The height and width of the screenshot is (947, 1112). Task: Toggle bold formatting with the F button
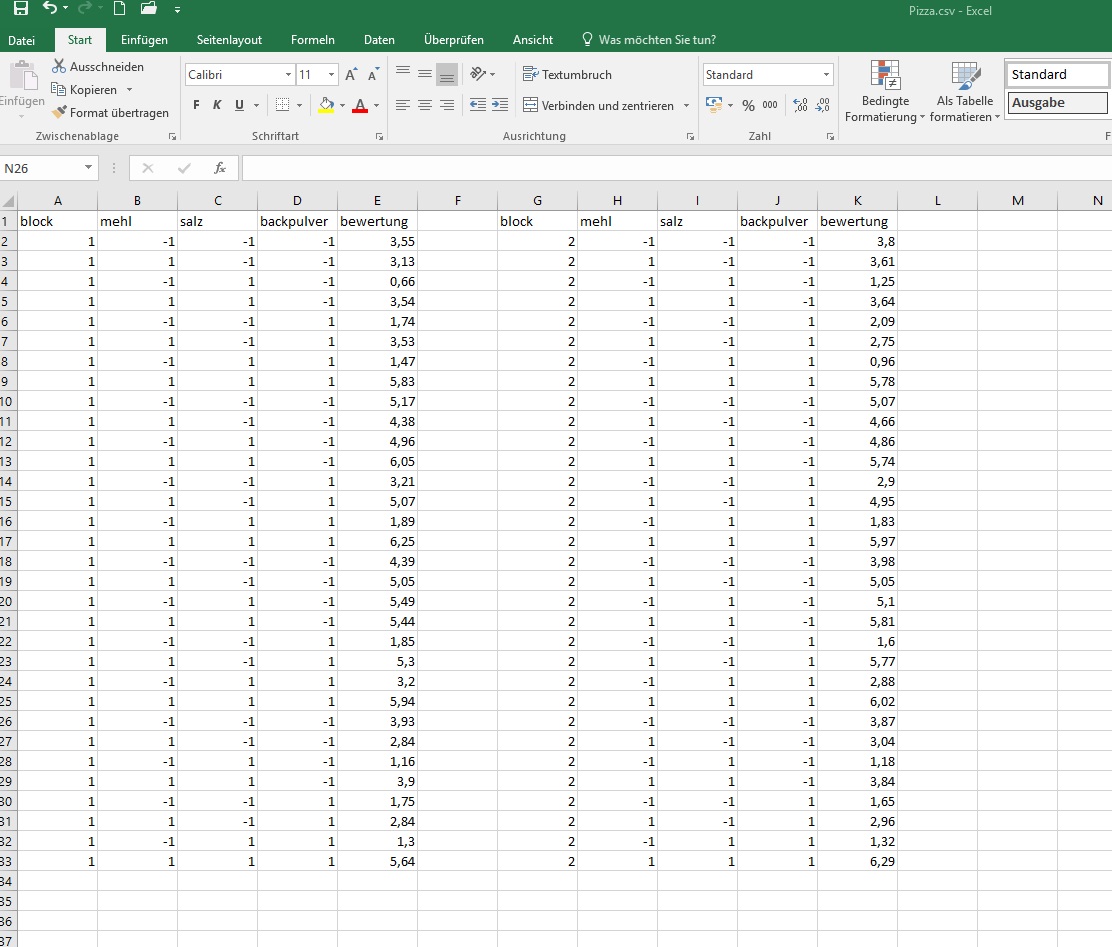click(196, 105)
